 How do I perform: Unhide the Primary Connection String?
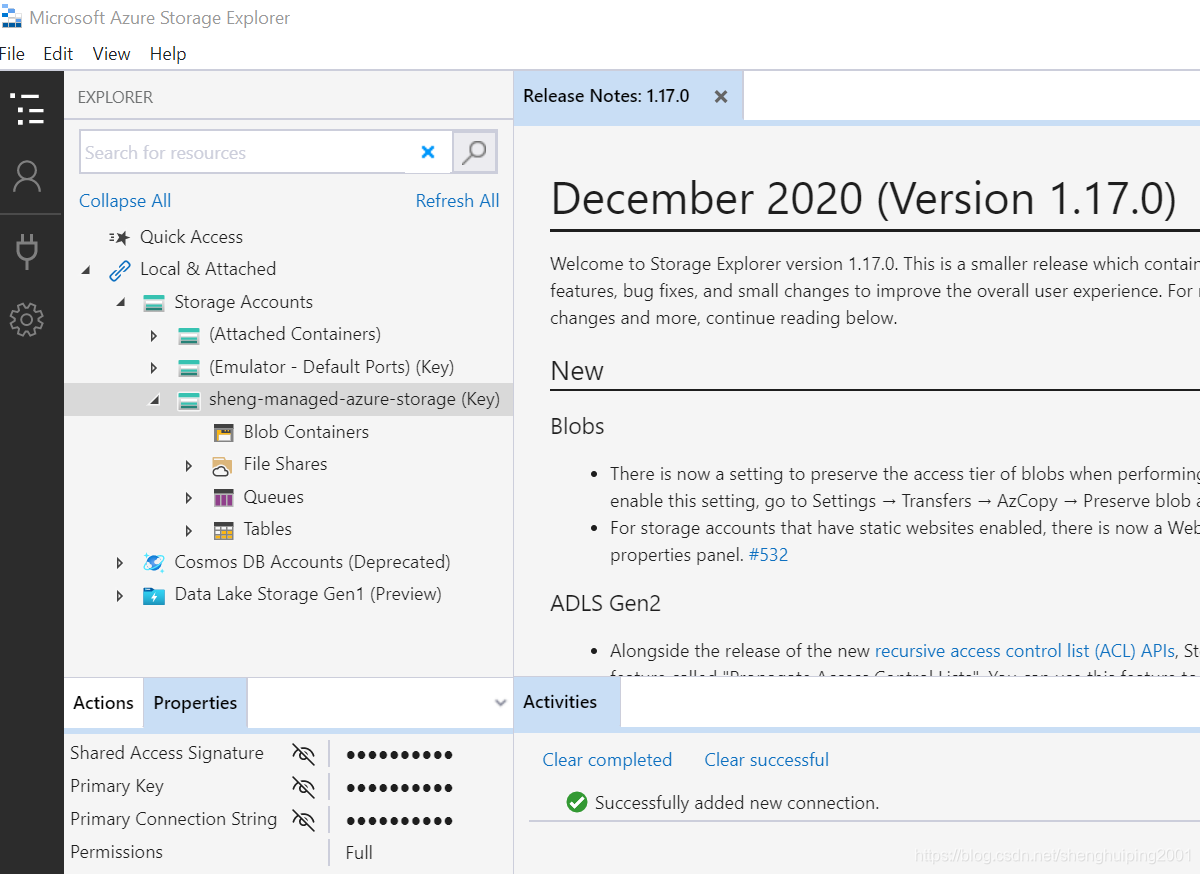point(303,819)
